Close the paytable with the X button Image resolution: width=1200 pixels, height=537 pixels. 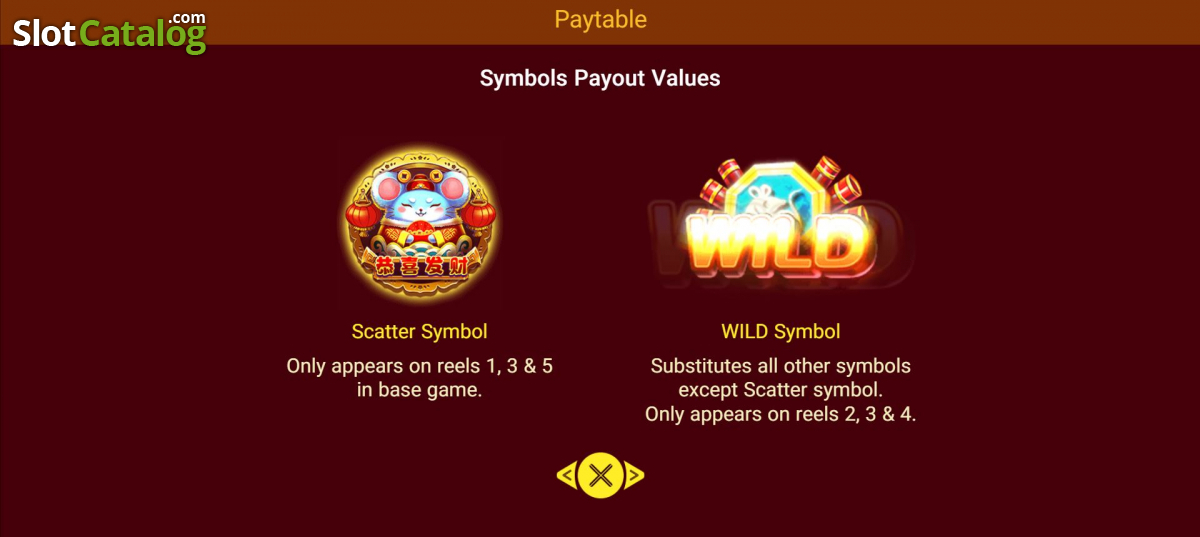(x=600, y=475)
